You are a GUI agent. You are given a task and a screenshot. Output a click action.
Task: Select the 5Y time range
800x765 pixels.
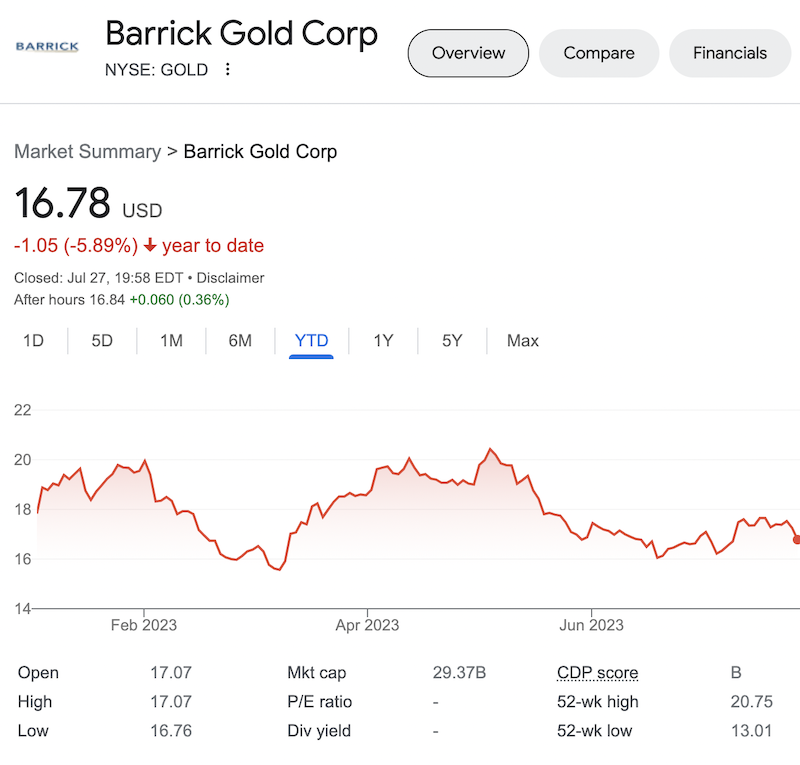click(x=452, y=340)
